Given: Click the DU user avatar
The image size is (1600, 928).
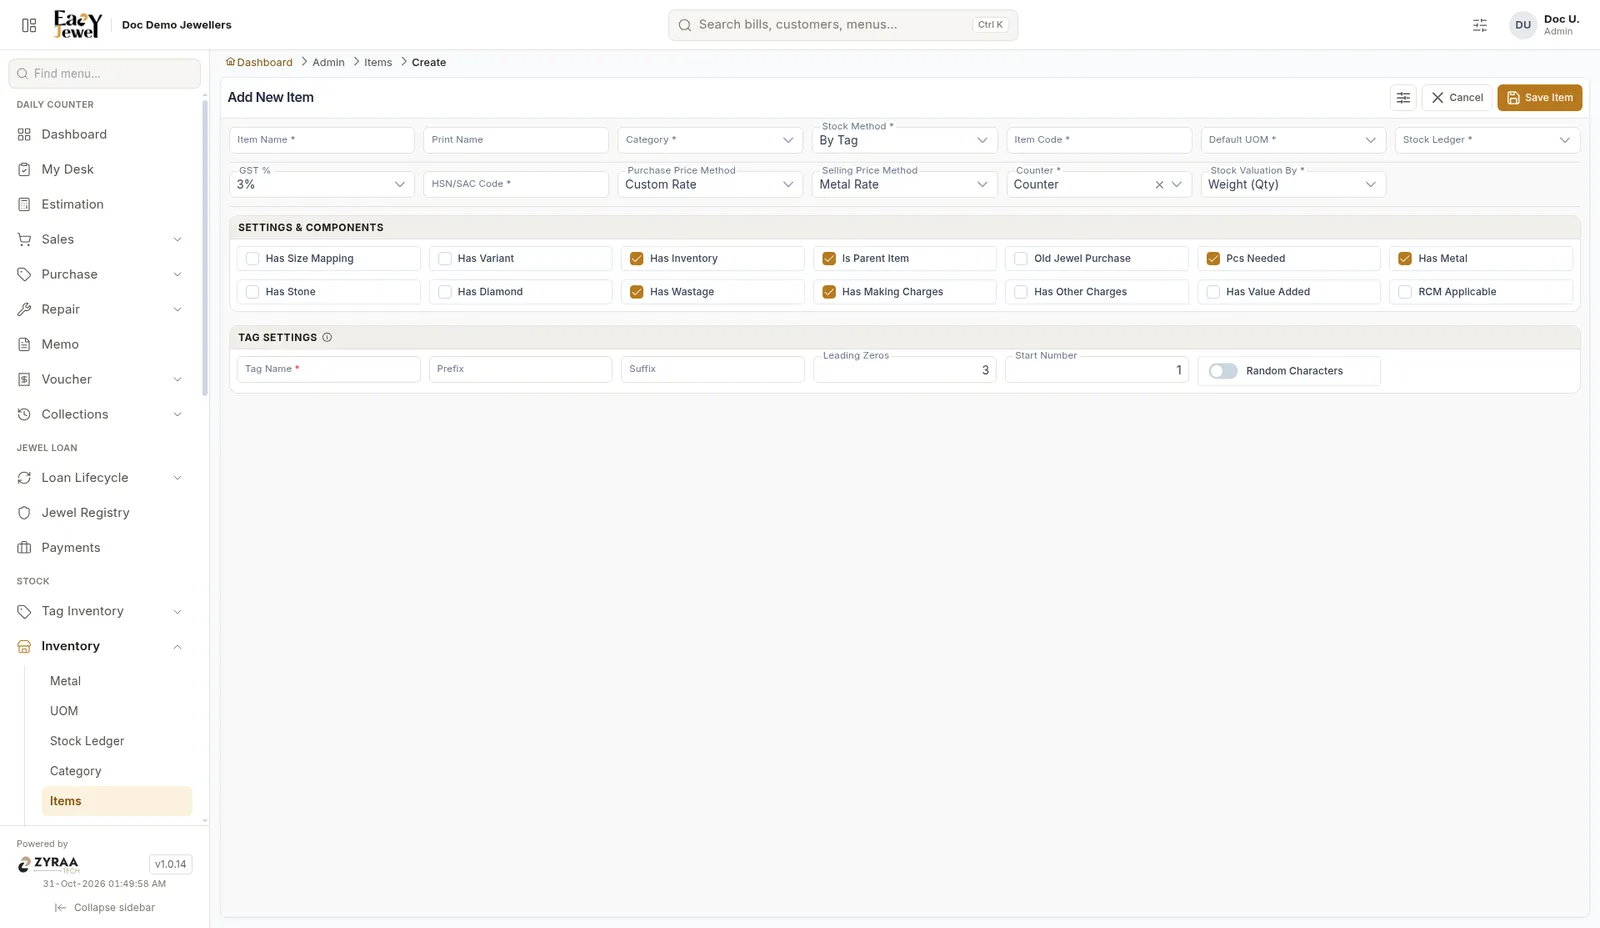Looking at the screenshot, I should [1523, 25].
